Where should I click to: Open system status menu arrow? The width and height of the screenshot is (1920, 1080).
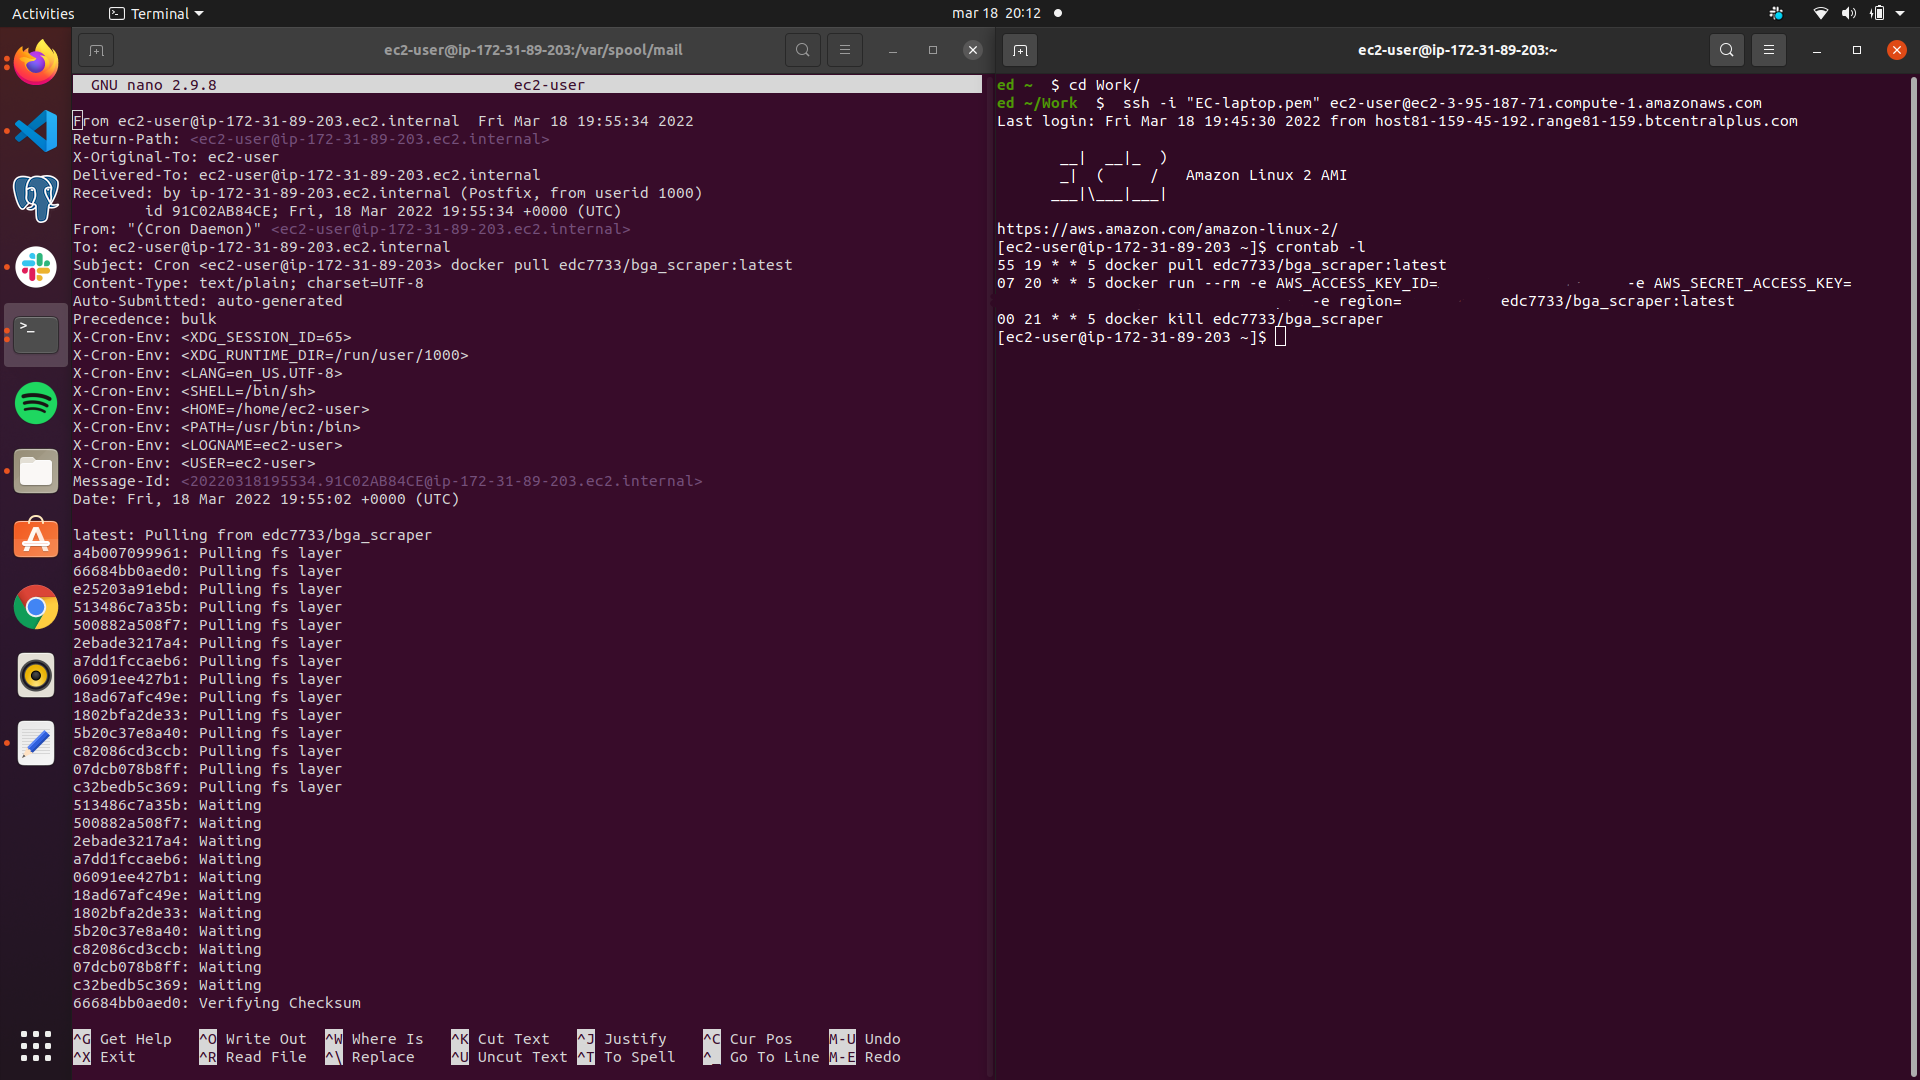pos(1899,13)
